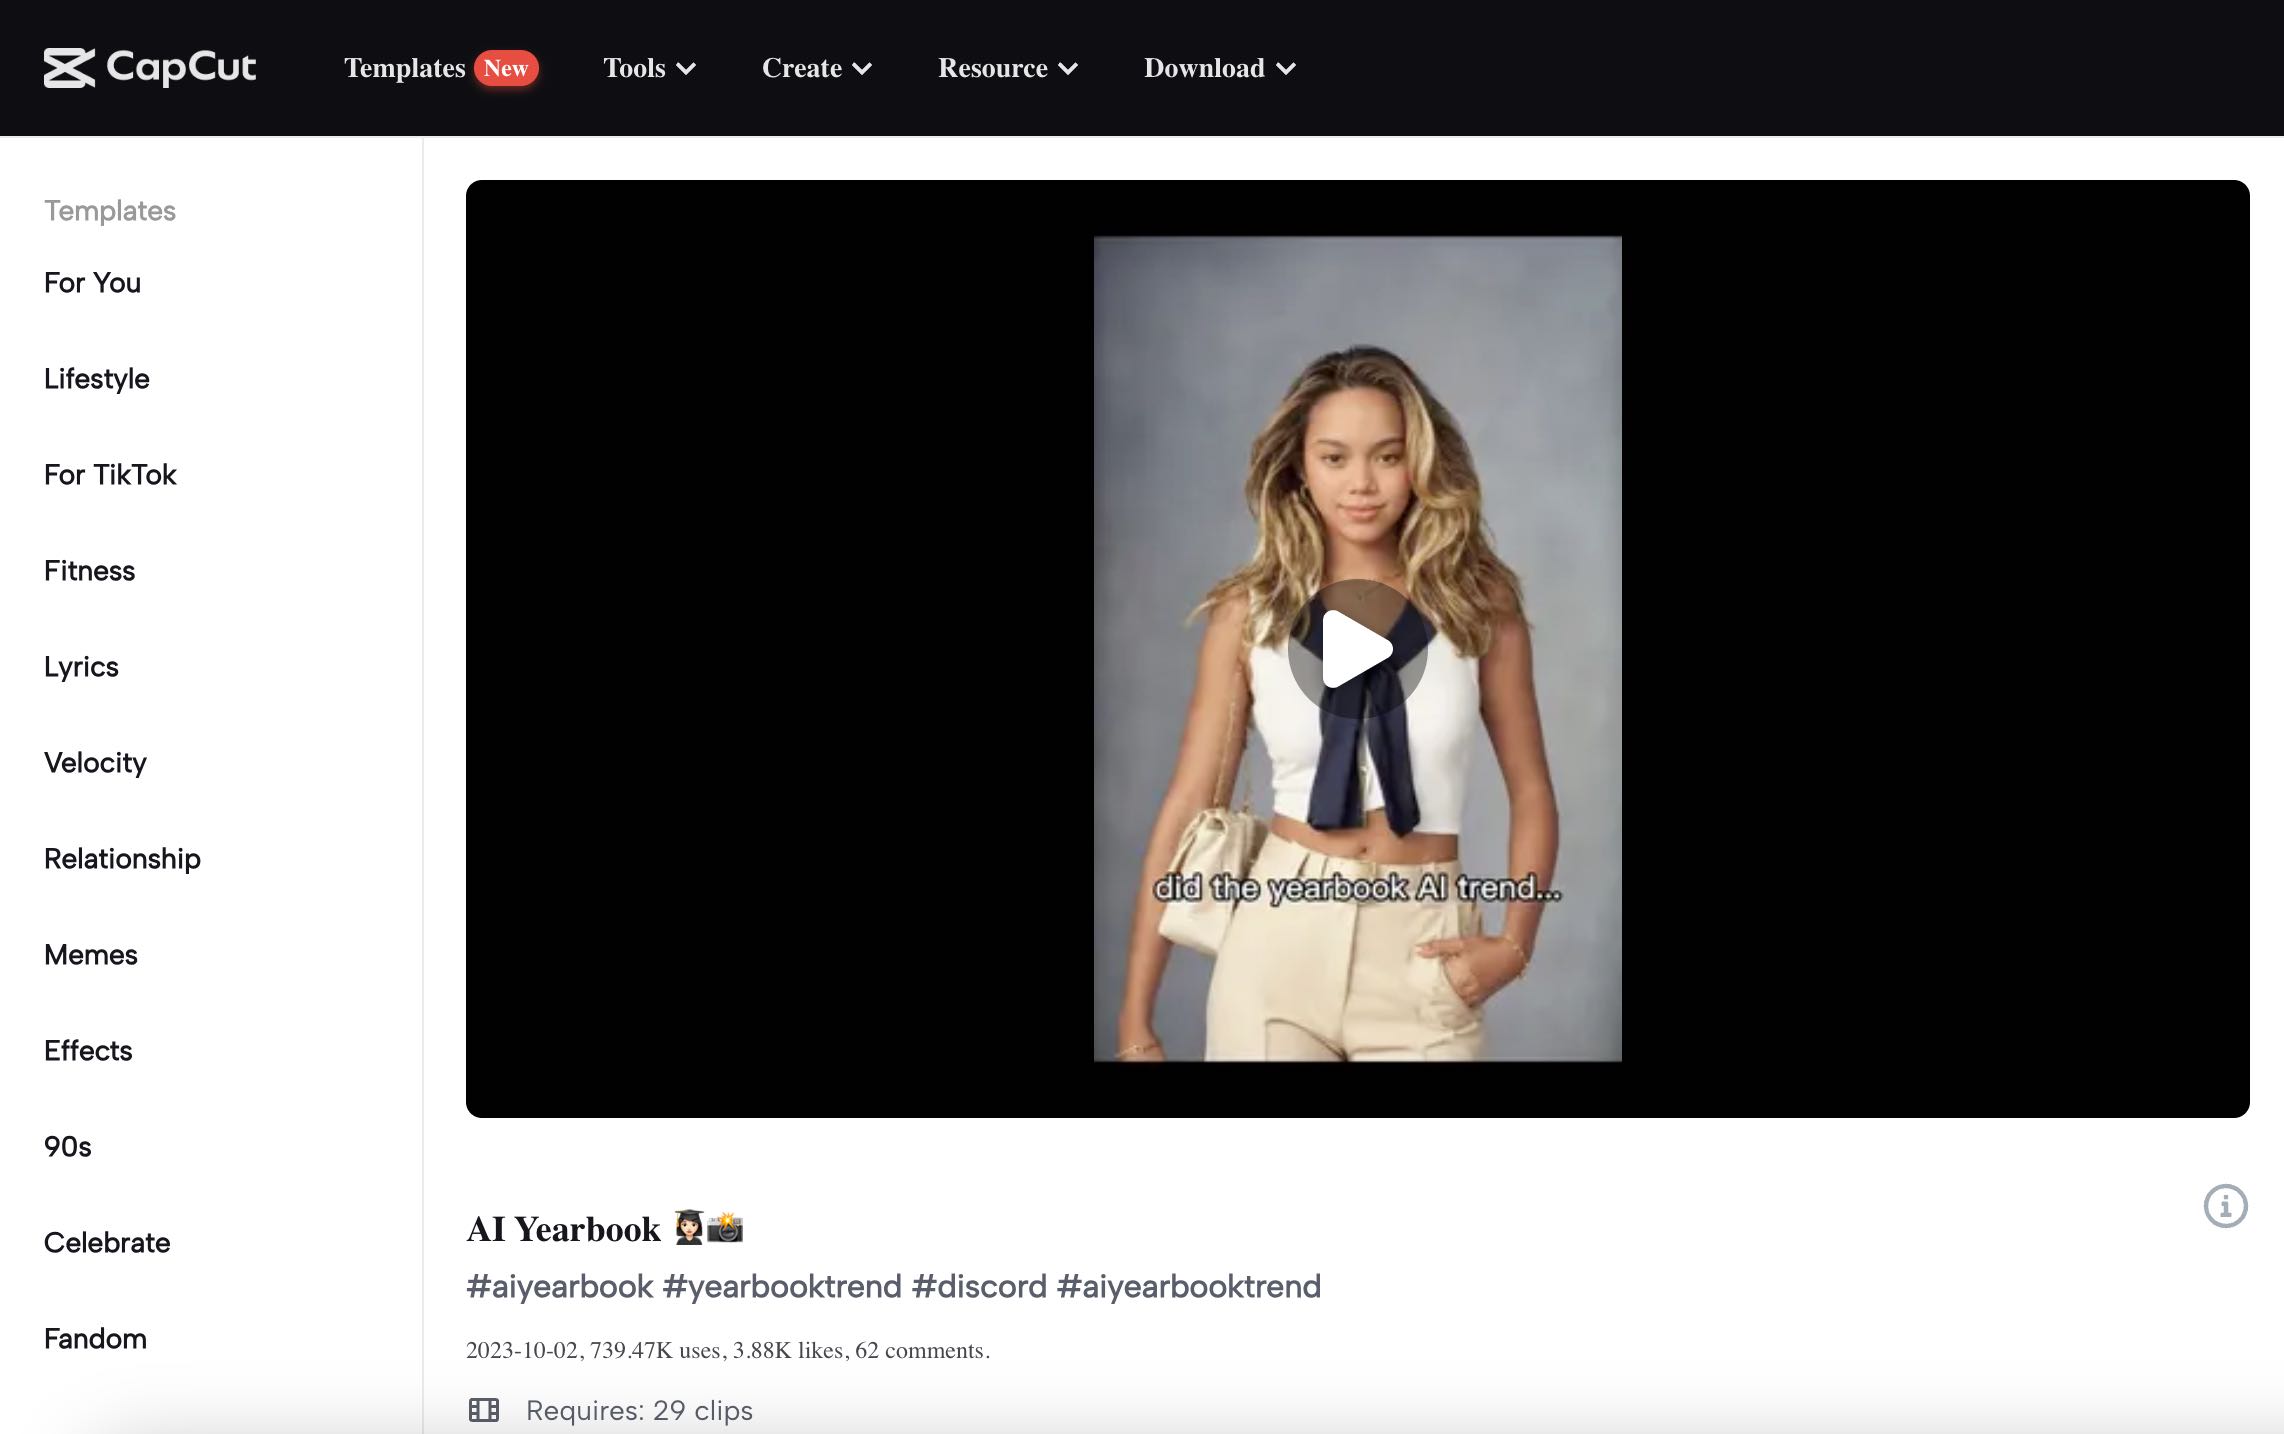Screen dimensions: 2284x1434
Task: Open the Lifestyle templates category
Action: click(x=96, y=379)
